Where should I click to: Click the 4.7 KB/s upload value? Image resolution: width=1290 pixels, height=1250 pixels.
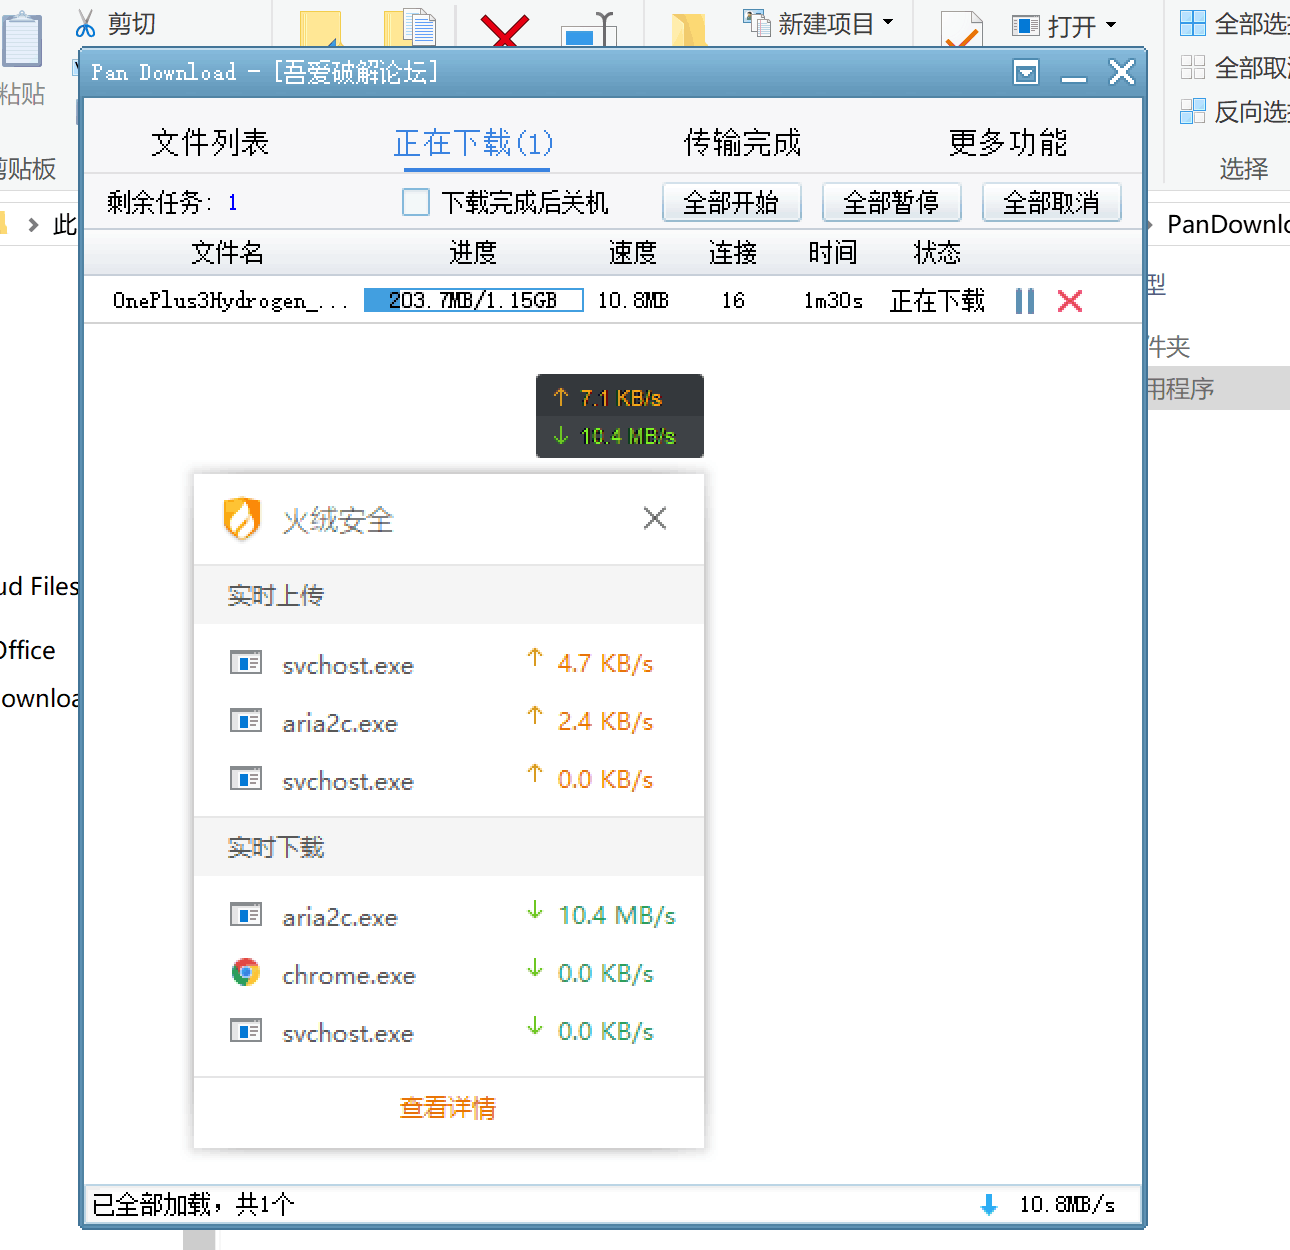[605, 663]
